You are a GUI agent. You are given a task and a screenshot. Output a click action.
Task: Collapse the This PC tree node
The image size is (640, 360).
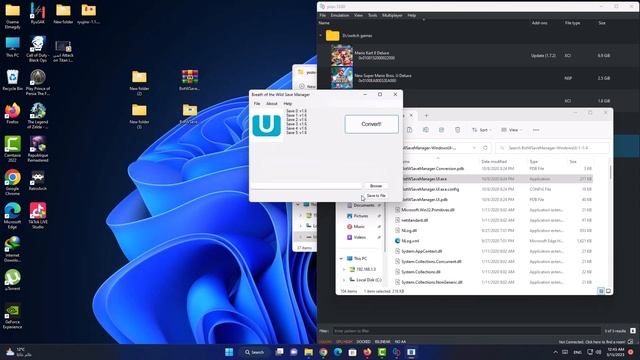coord(341,258)
